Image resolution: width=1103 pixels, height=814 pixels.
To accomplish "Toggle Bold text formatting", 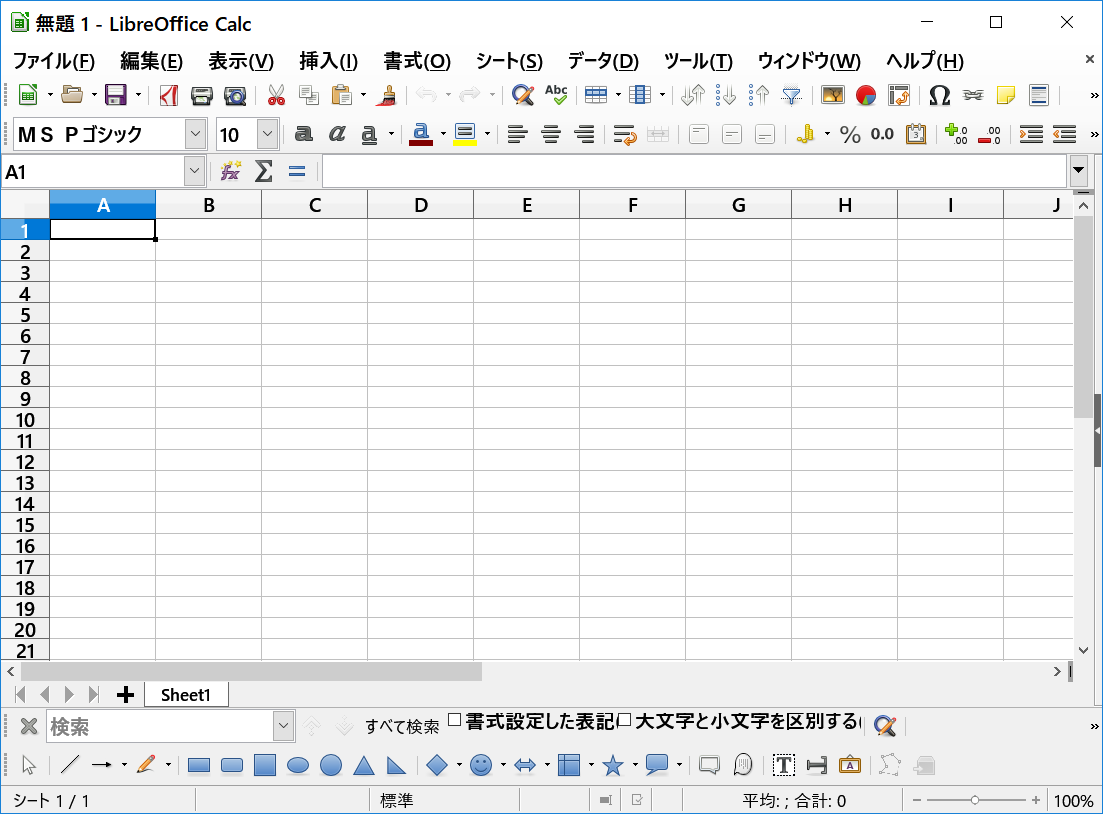I will coord(303,134).
